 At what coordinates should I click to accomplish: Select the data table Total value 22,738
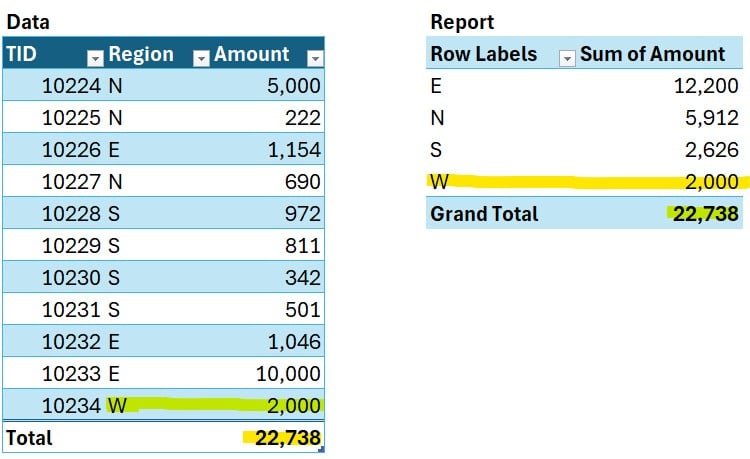[287, 438]
